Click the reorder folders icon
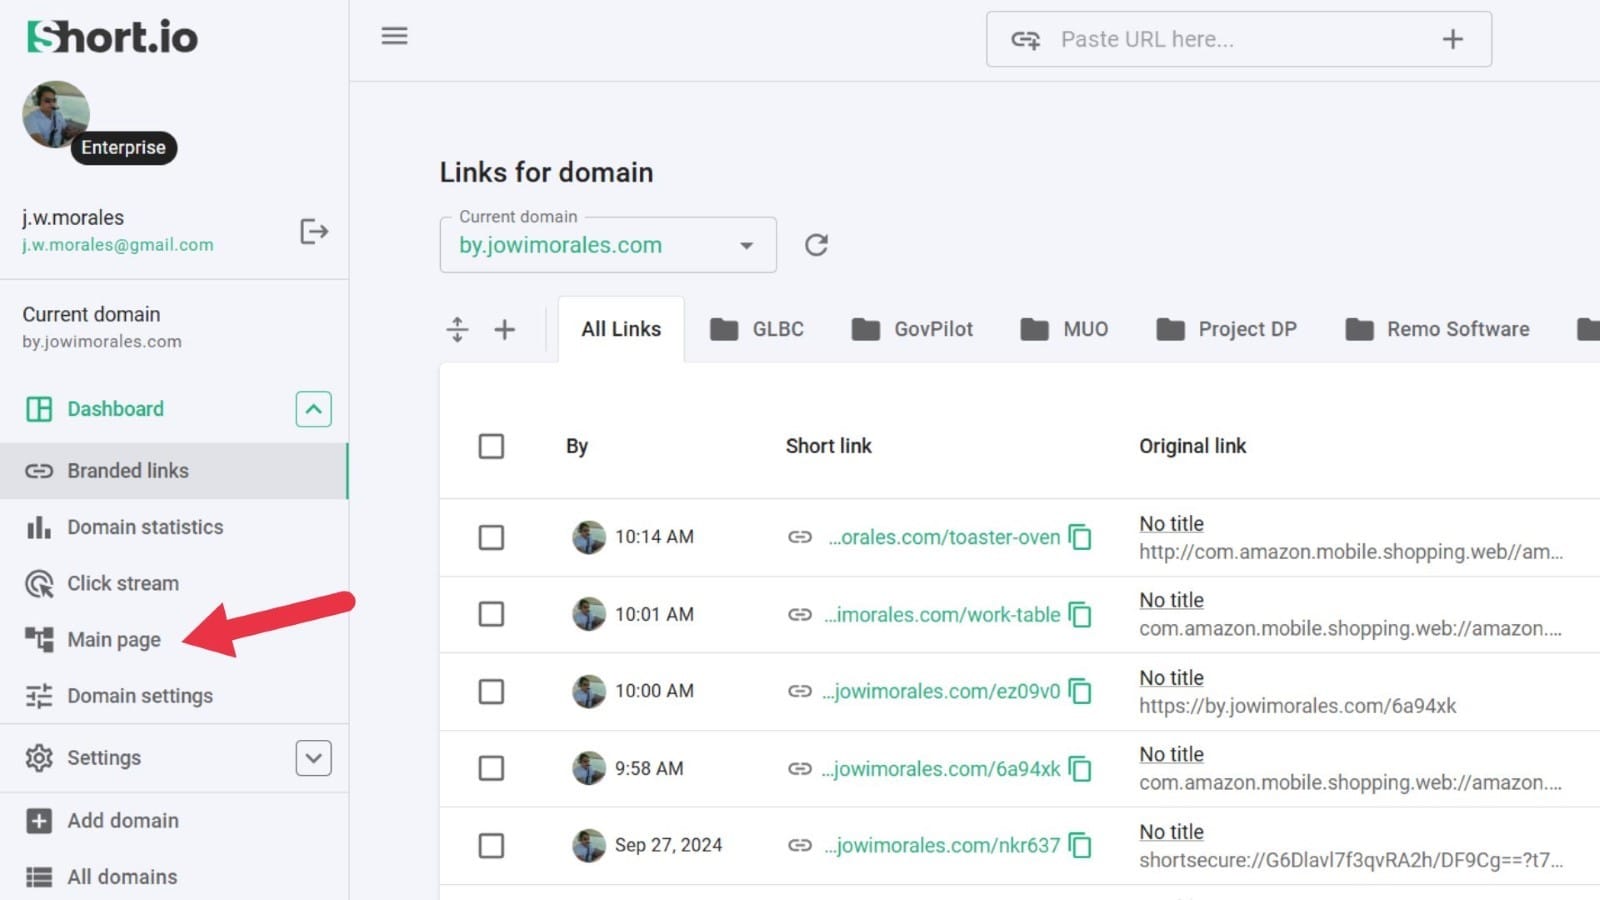This screenshot has width=1600, height=900. point(457,329)
